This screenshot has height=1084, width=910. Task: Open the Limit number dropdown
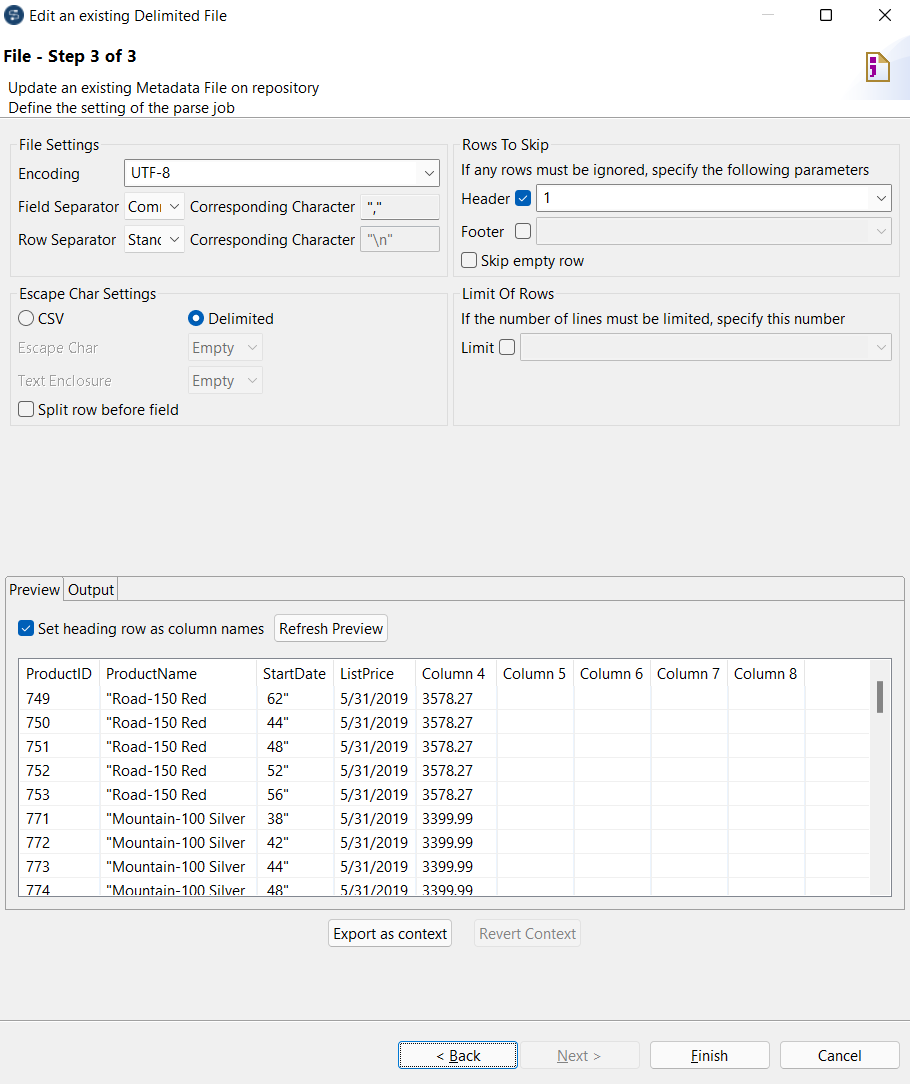pos(706,347)
